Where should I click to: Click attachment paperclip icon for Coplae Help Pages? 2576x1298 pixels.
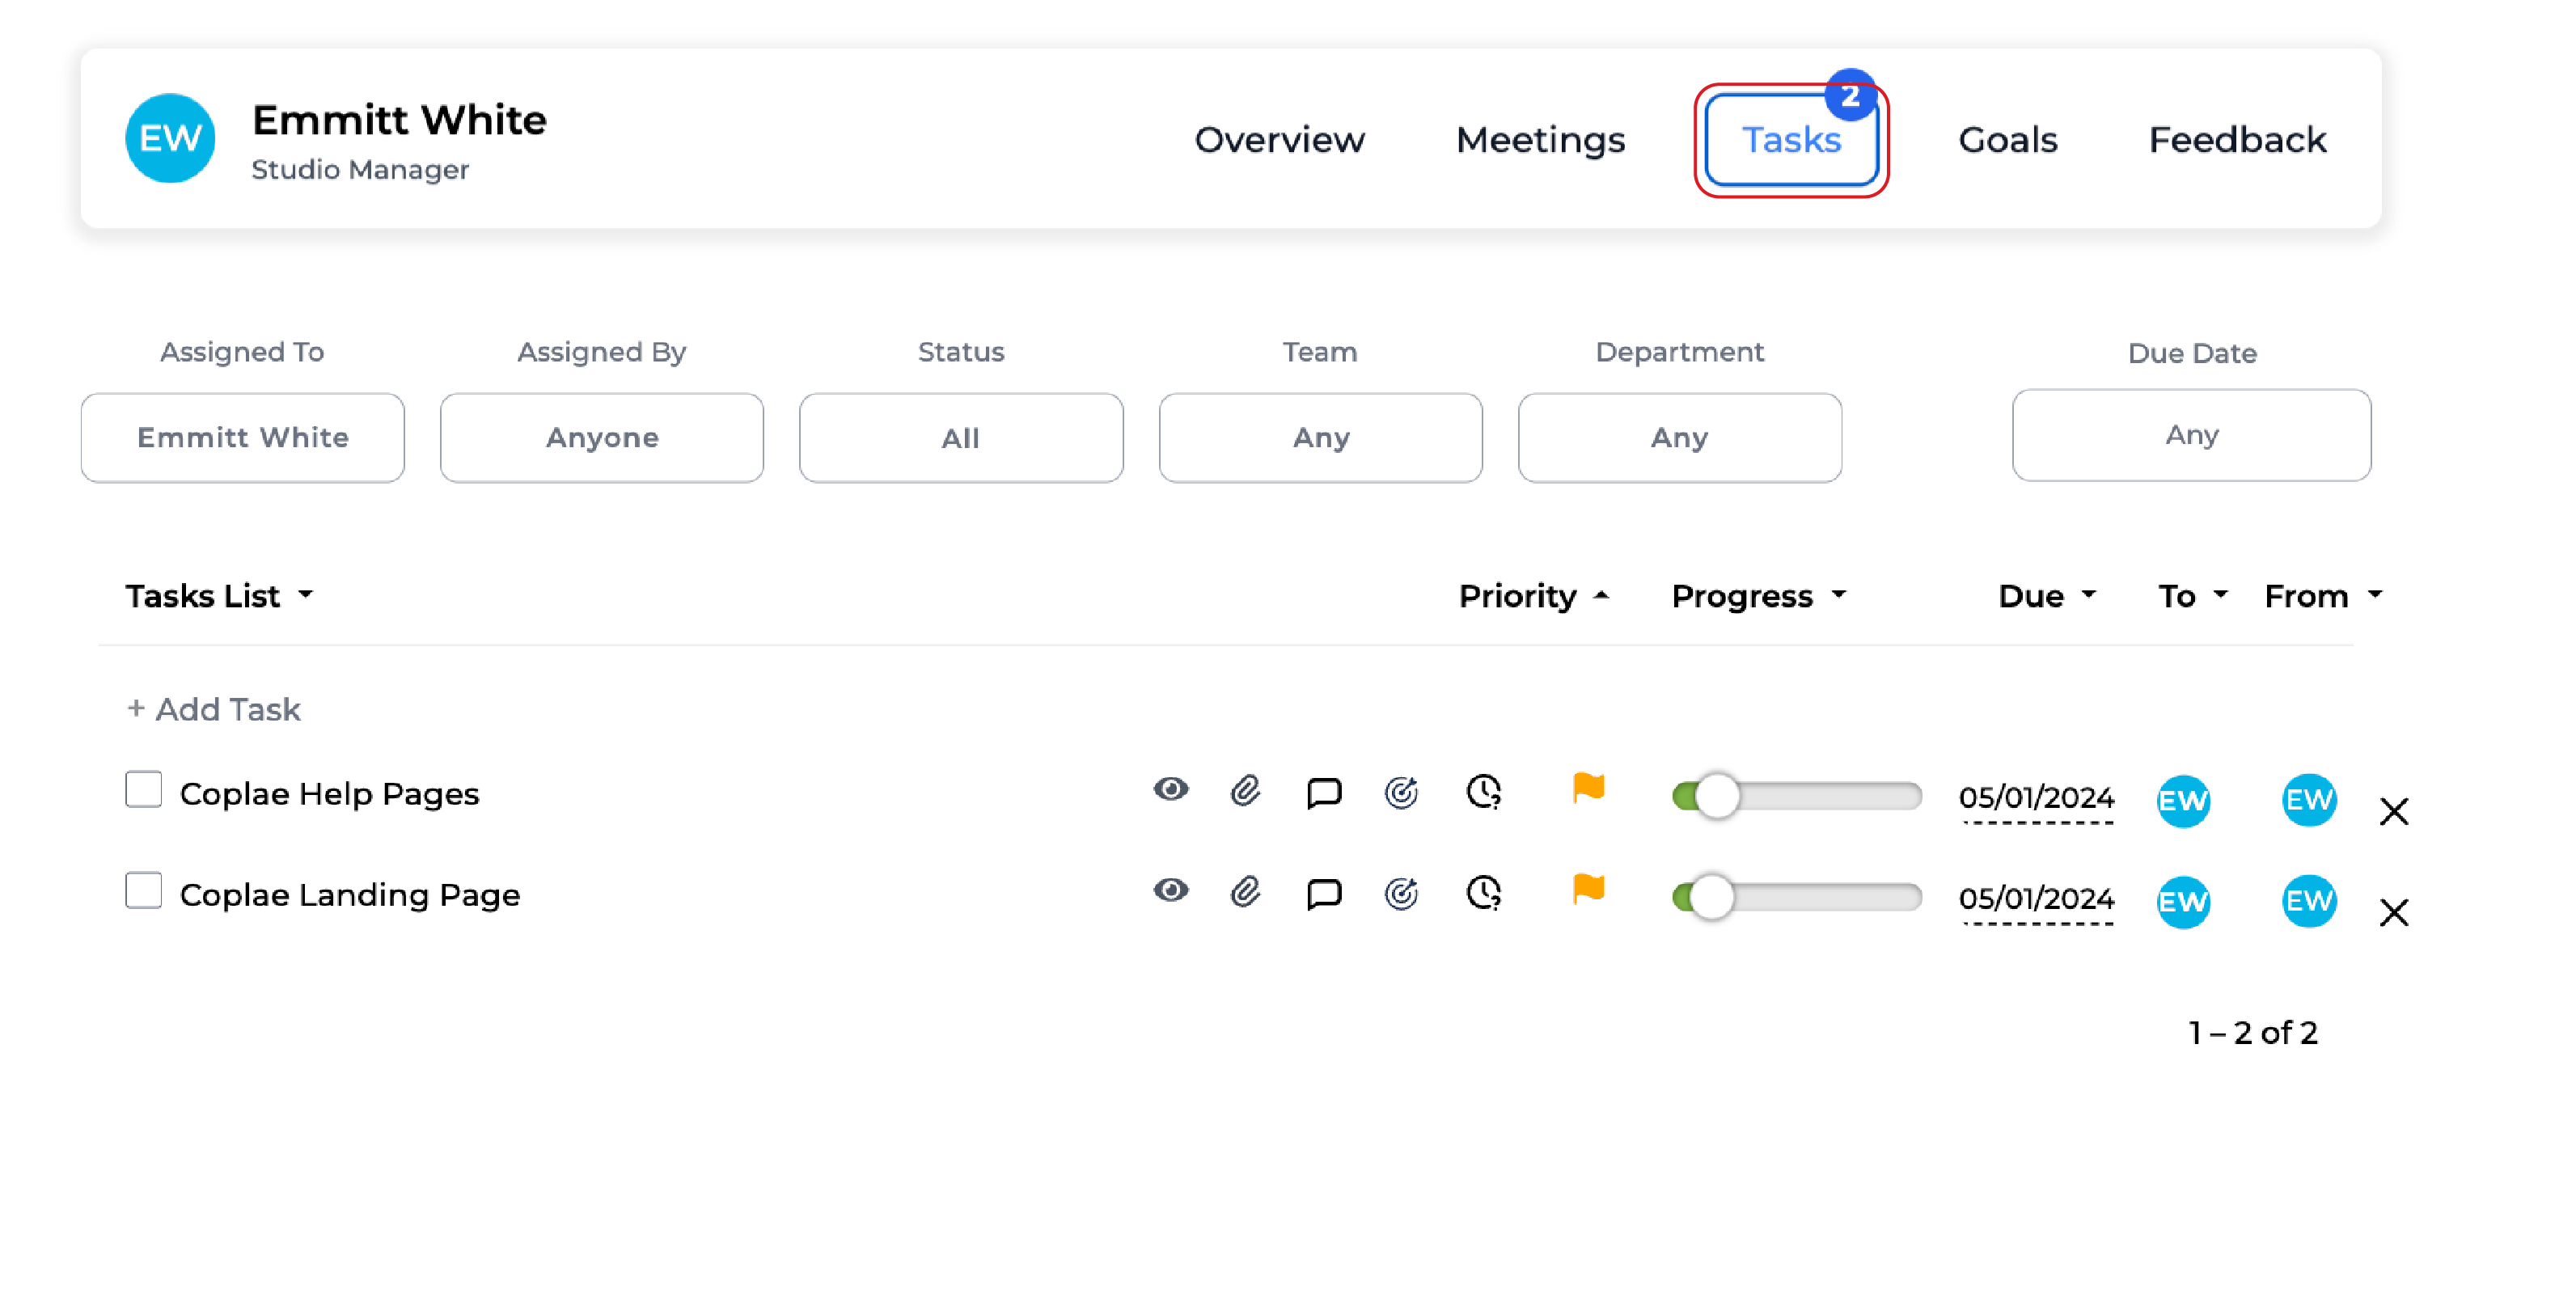coord(1245,791)
